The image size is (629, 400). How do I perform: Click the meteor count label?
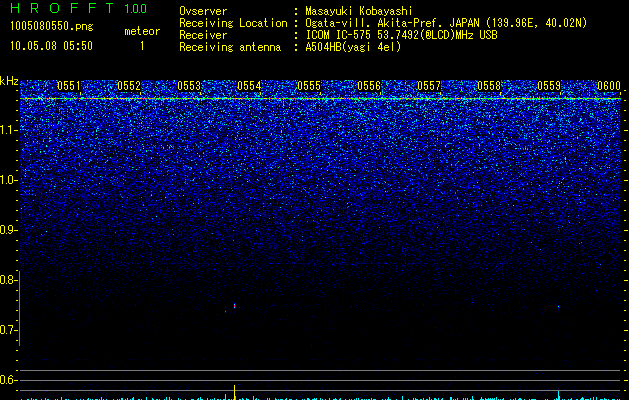pyautogui.click(x=142, y=31)
